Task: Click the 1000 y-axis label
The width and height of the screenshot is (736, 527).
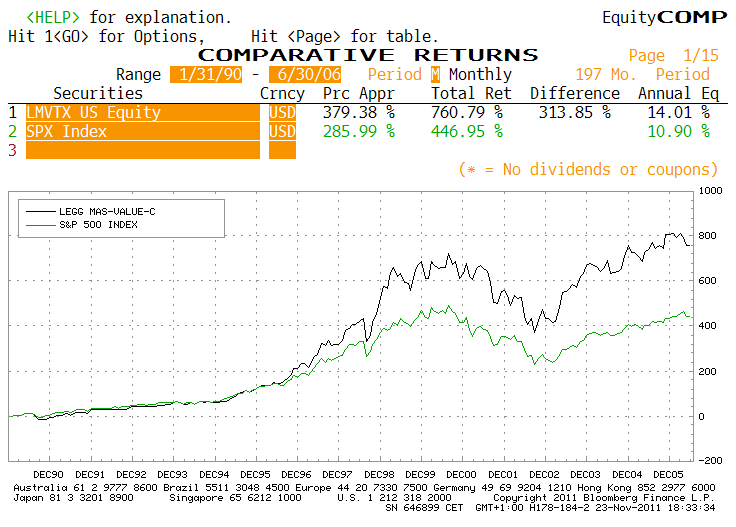Action: tap(711, 191)
